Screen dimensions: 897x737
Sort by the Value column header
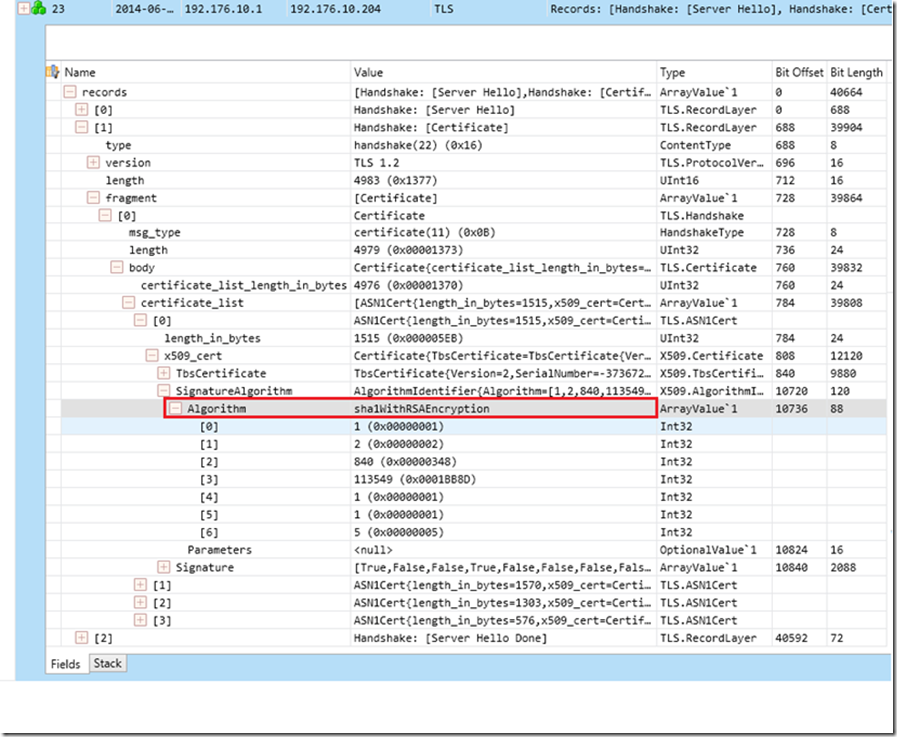click(368, 72)
